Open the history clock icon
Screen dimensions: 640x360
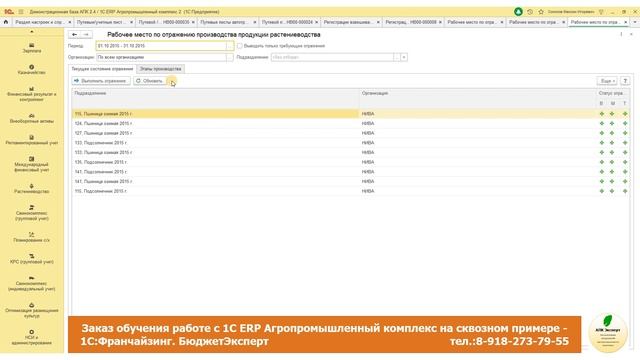(x=530, y=12)
